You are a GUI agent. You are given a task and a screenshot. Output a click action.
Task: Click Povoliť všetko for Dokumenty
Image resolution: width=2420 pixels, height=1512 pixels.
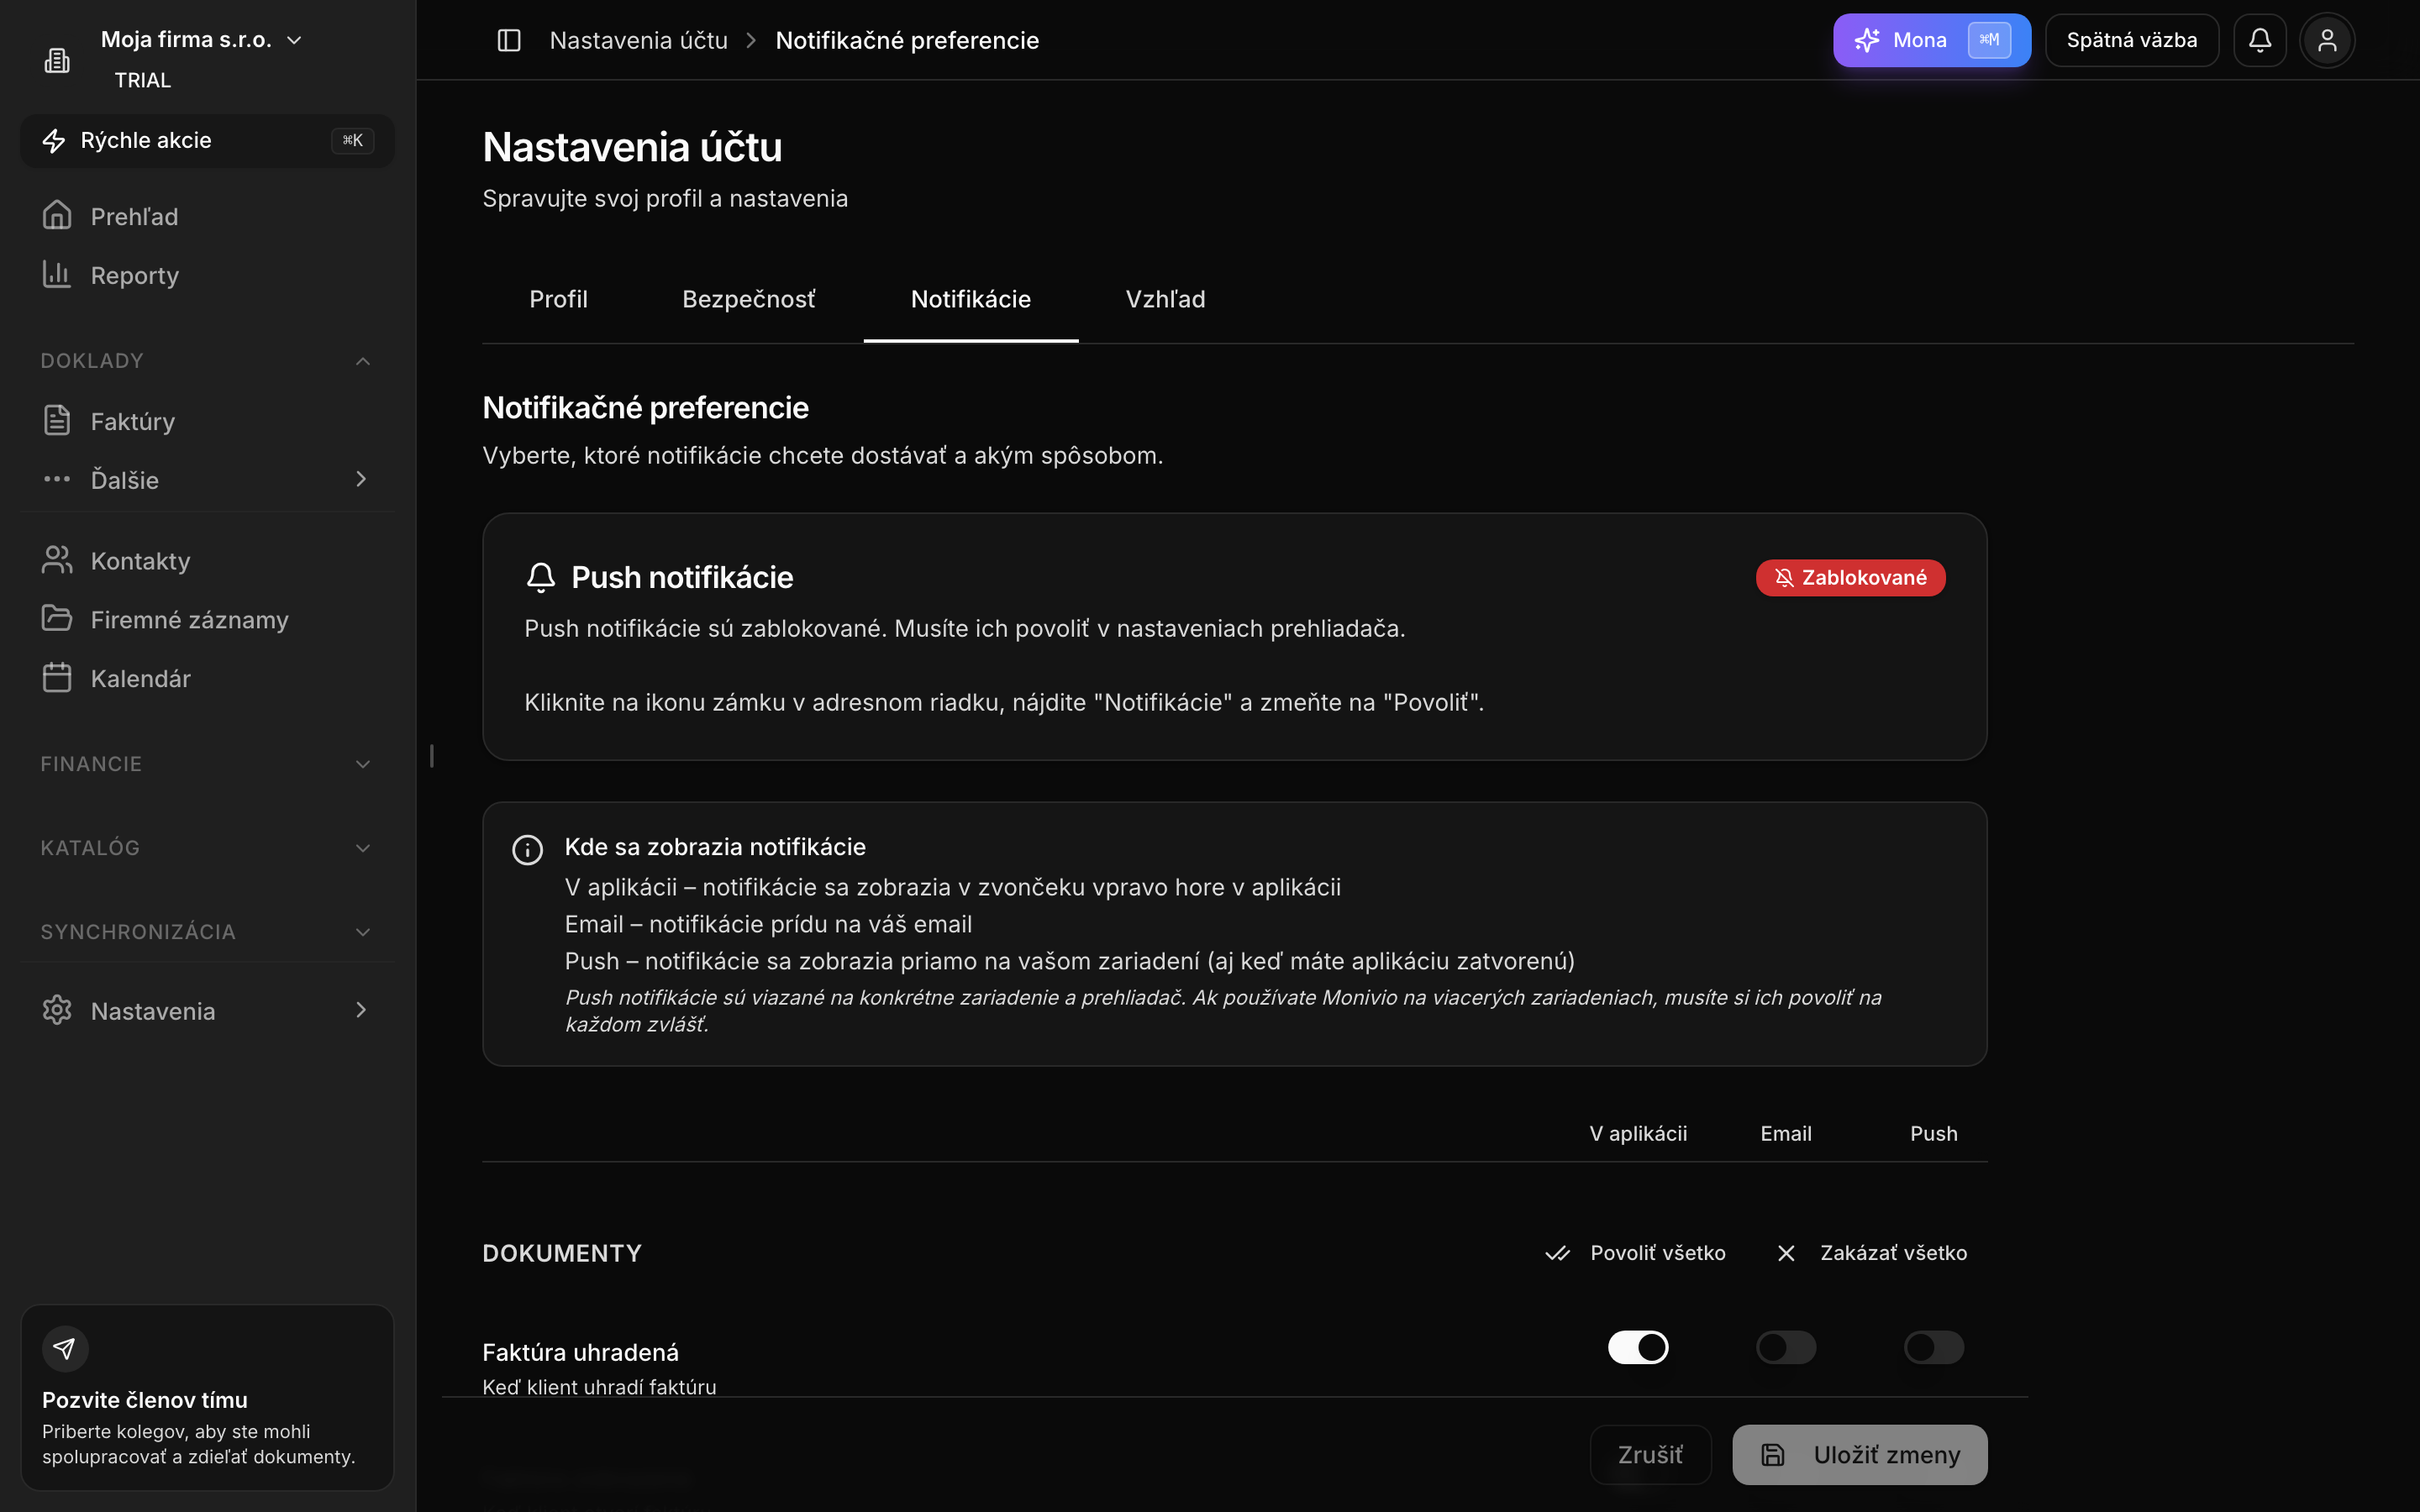(x=1635, y=1253)
